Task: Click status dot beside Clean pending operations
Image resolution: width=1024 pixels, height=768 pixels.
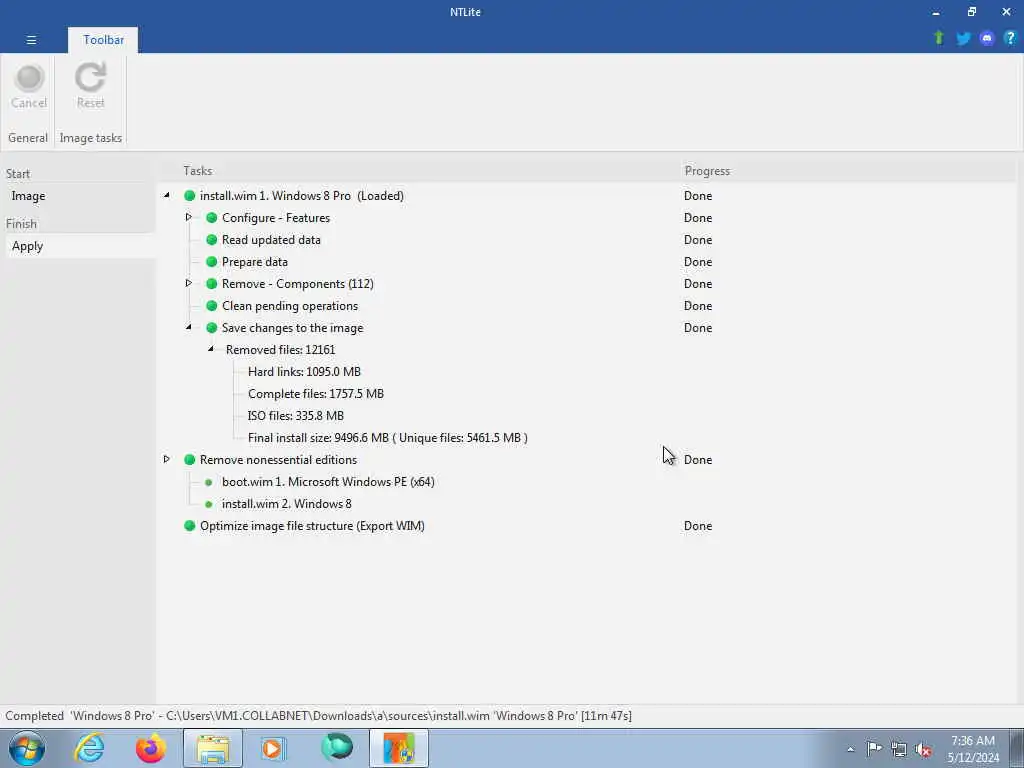Action: coord(212,306)
